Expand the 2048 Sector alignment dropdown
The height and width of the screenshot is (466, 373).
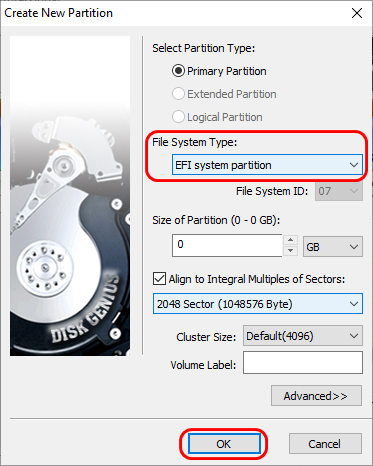(x=258, y=304)
